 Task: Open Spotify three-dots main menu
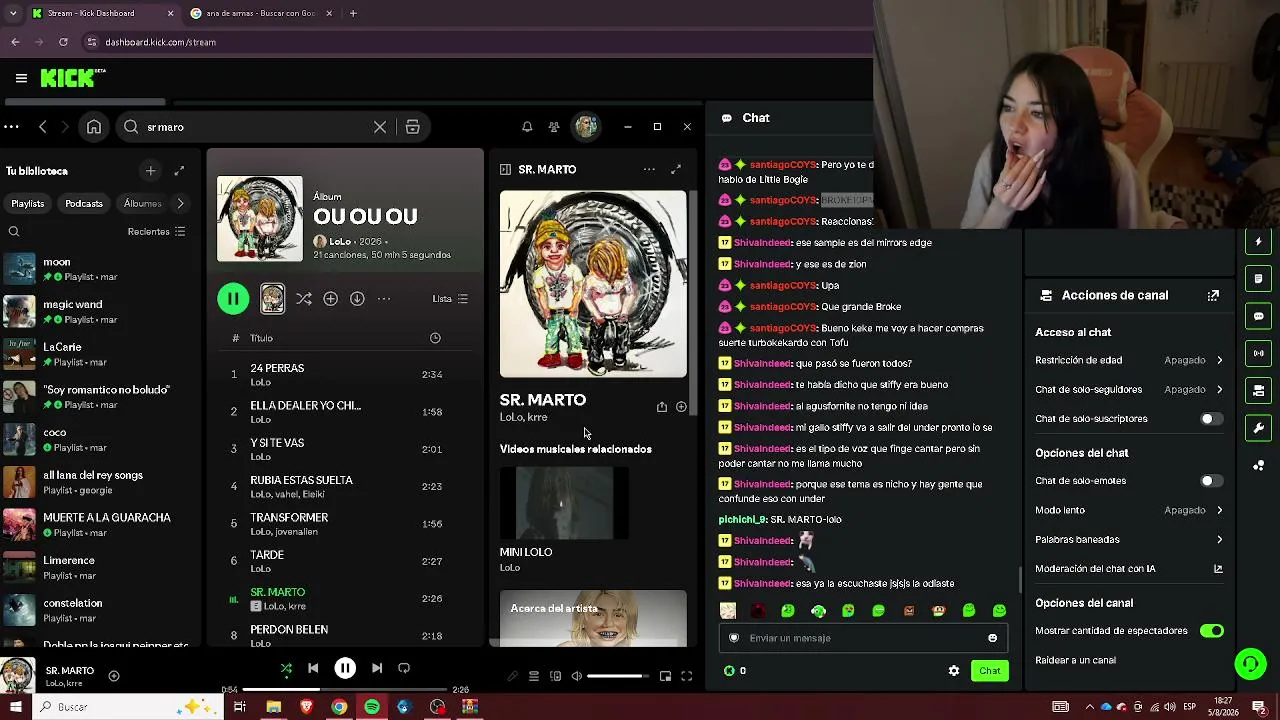[x=11, y=127]
